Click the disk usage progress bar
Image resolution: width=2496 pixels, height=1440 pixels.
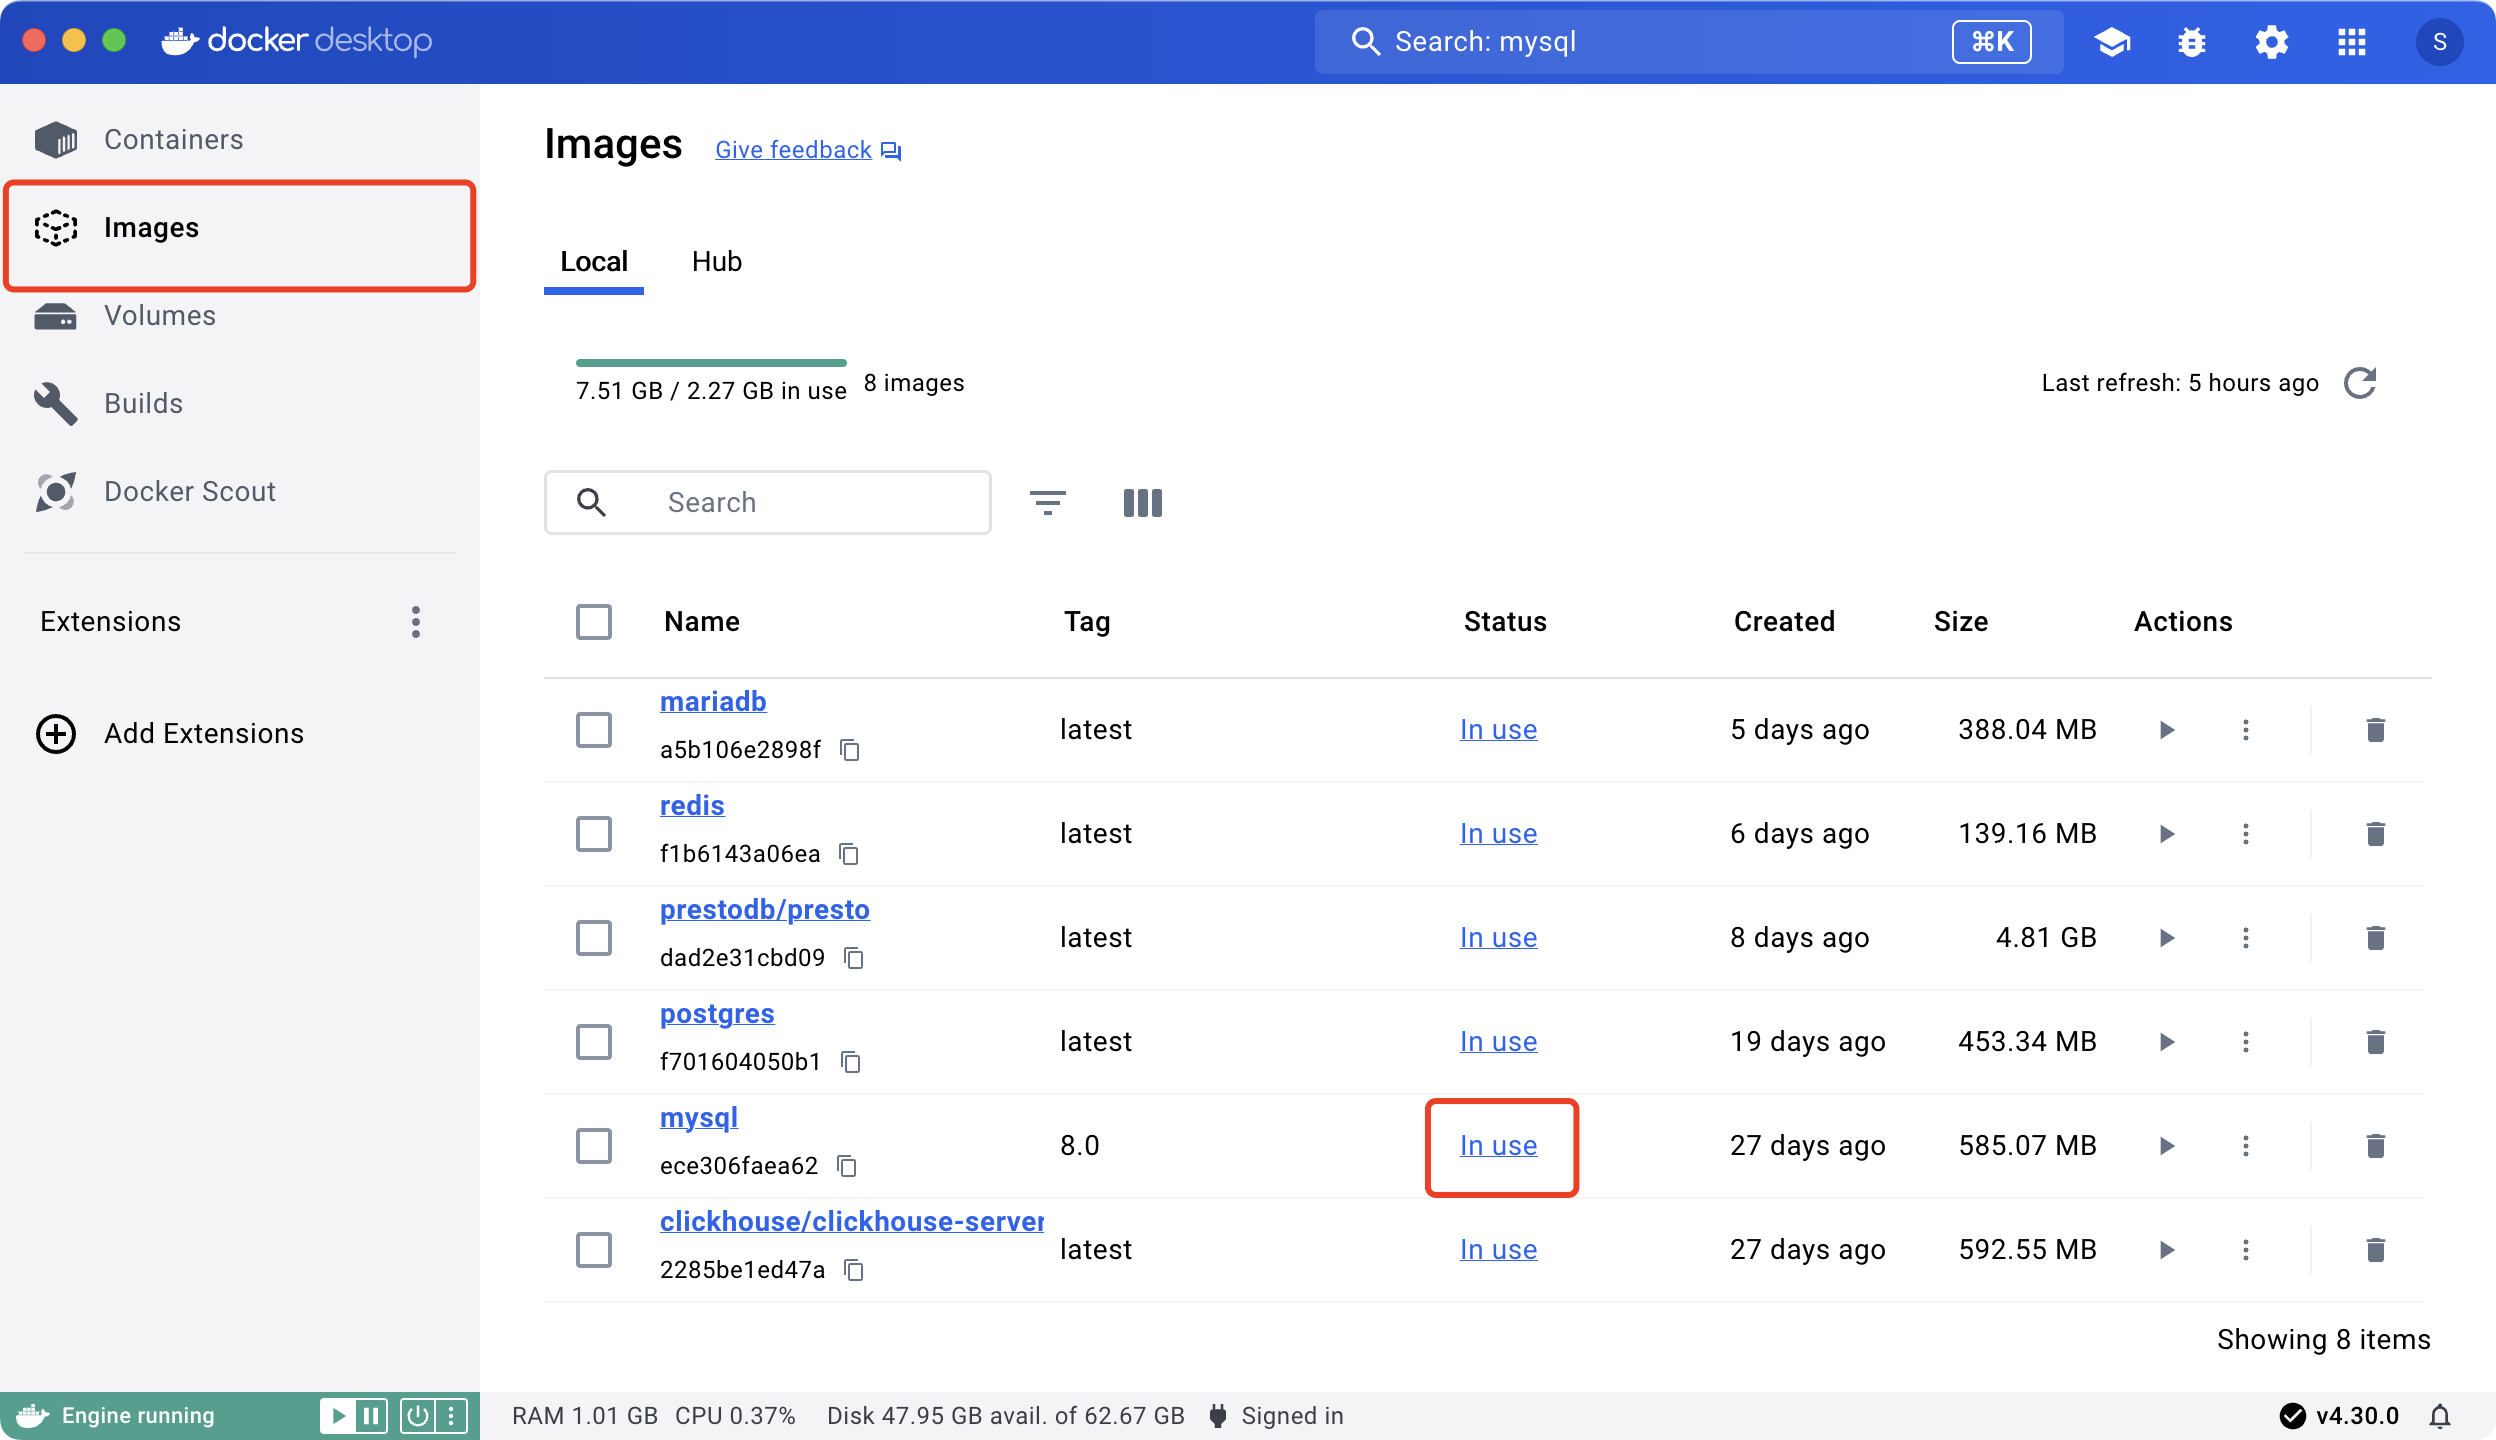point(711,362)
